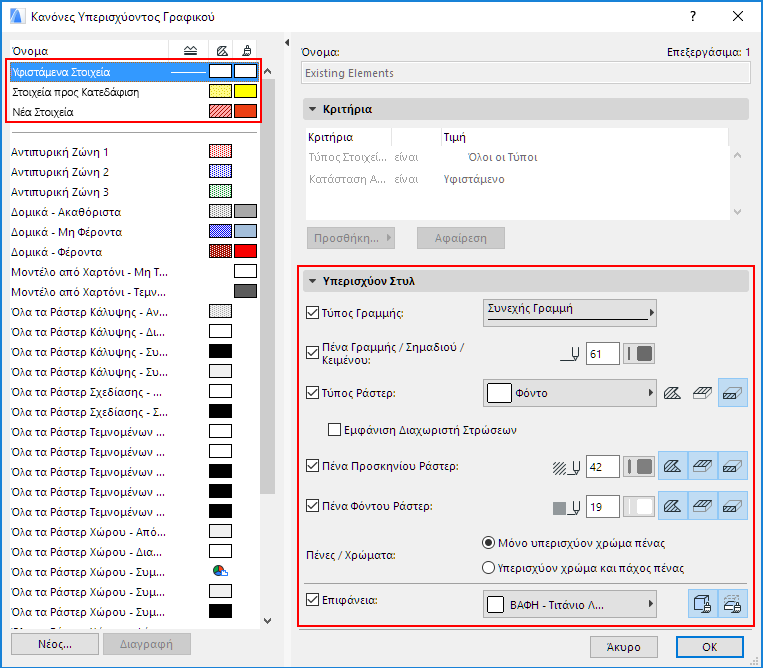763x668 pixels.
Task: Click Existing Elements name field
Action: coord(526,73)
